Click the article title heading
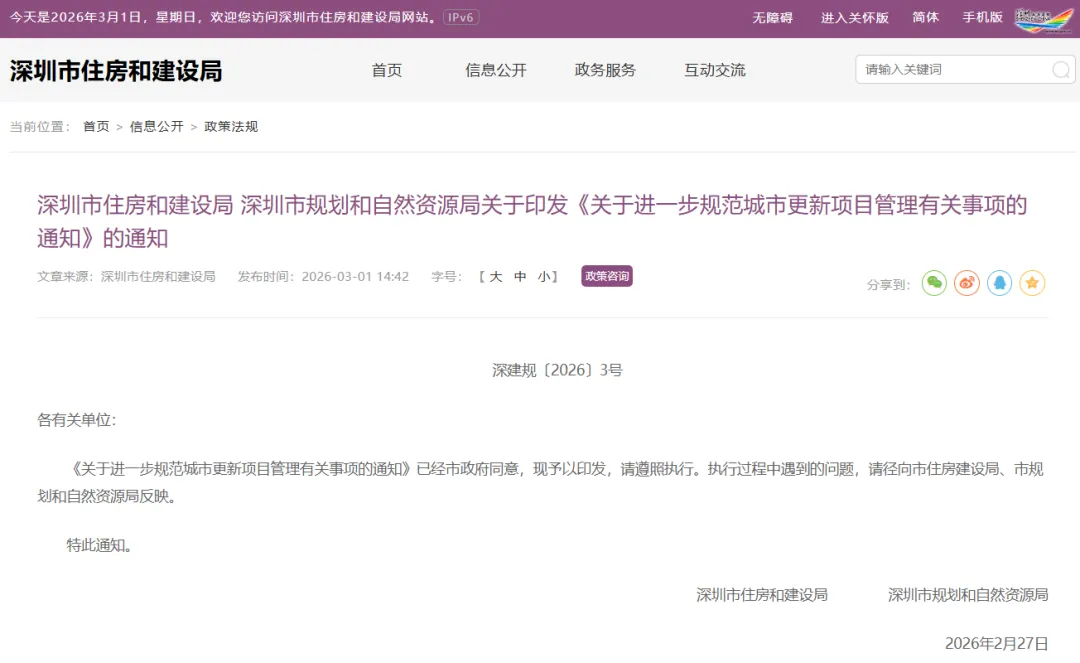This screenshot has height=663, width=1080. click(532, 221)
